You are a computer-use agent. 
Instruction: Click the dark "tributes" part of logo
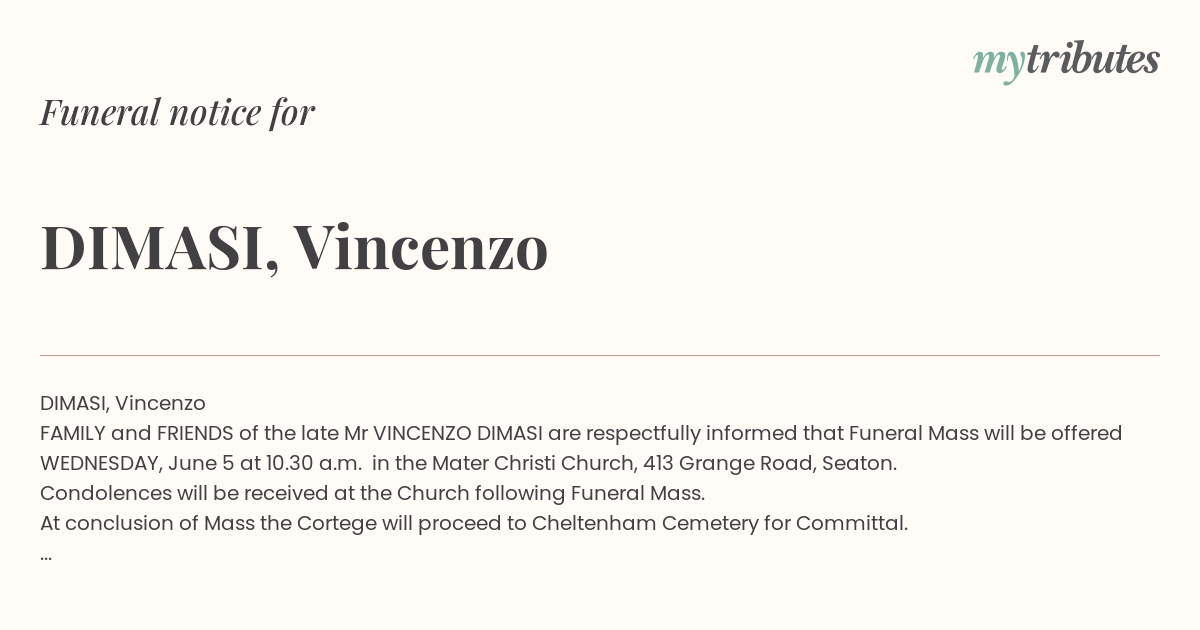[x=1092, y=60]
